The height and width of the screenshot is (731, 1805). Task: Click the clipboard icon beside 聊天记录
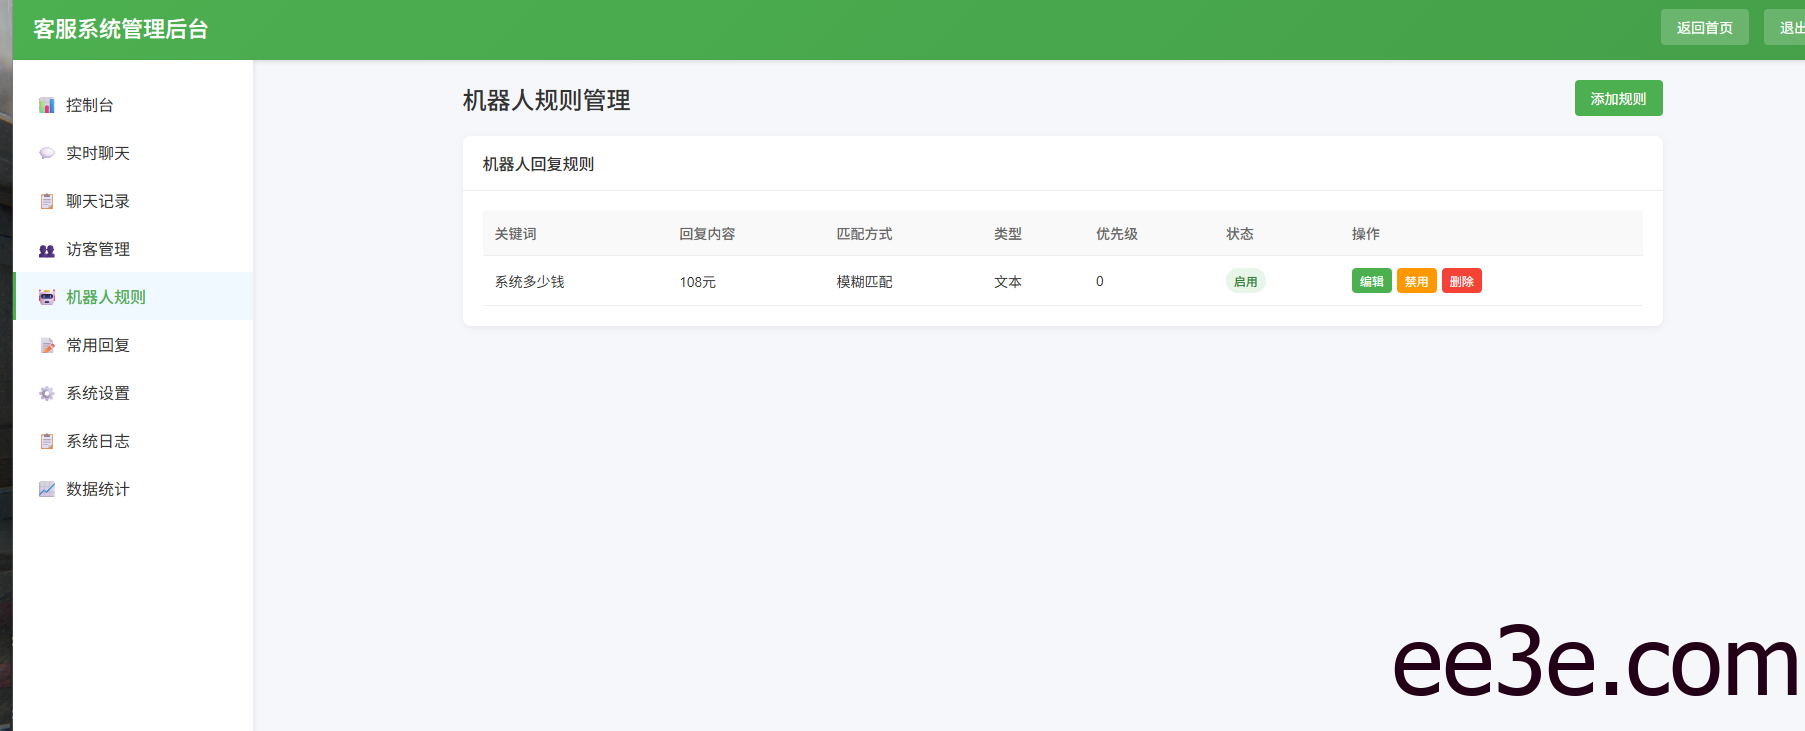(x=46, y=201)
